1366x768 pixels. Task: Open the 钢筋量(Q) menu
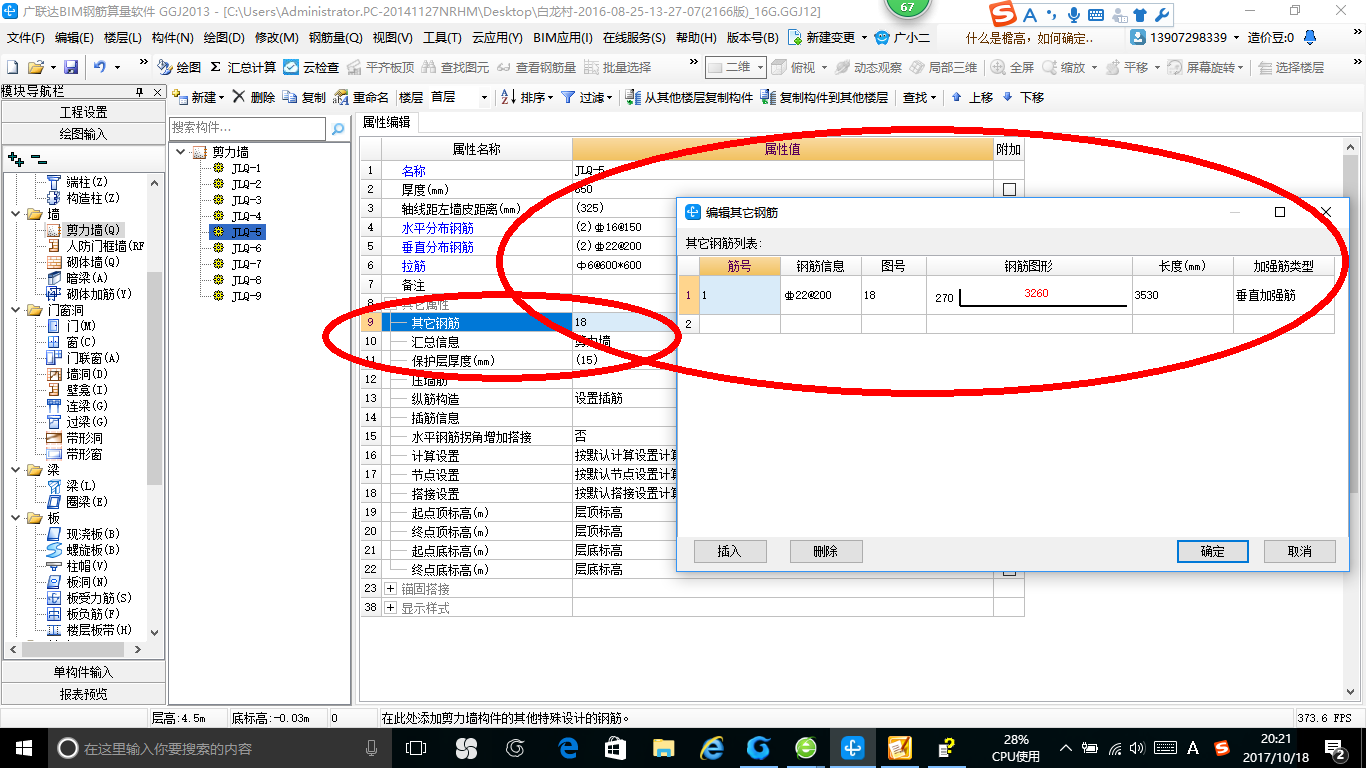335,37
